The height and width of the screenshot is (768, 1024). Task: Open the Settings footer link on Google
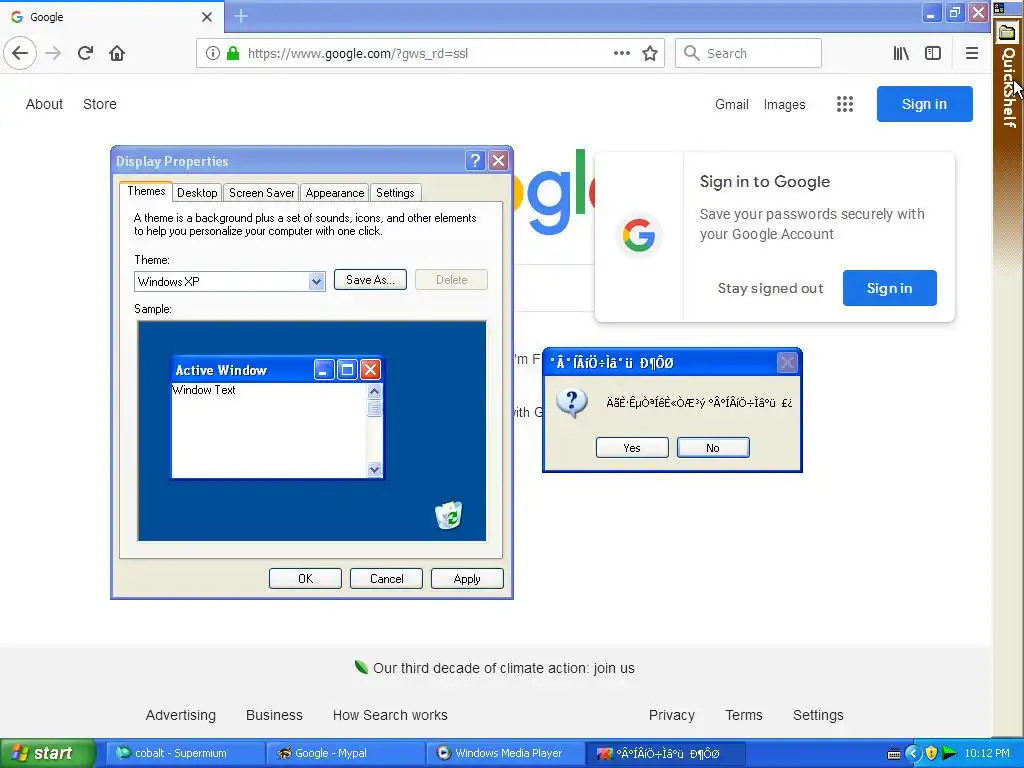(x=818, y=715)
